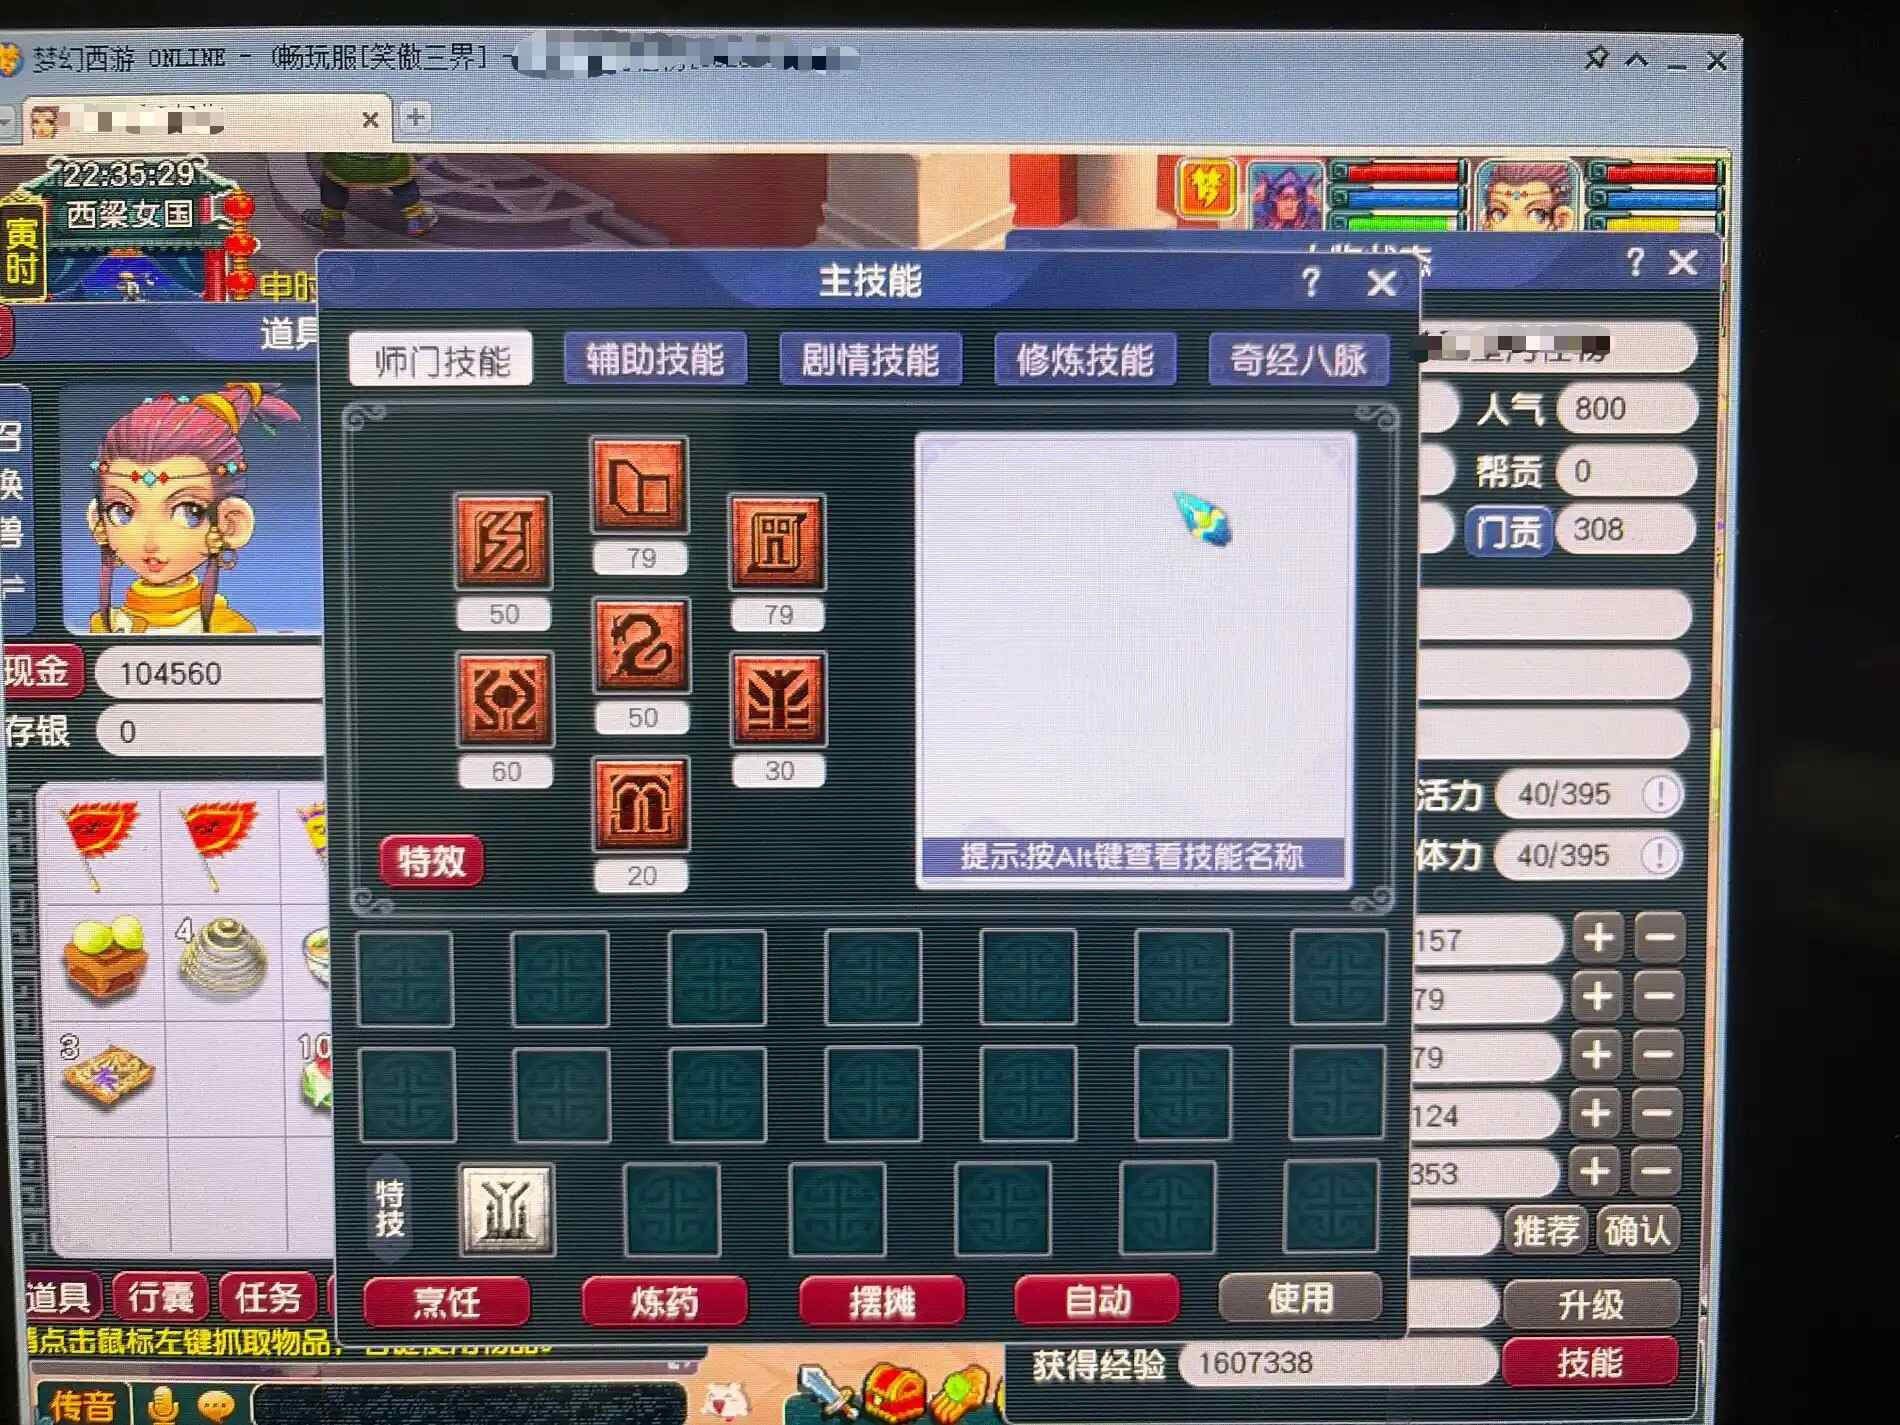Click the 门贡 button
Viewport: 1900px width, 1425px height.
click(x=1509, y=531)
